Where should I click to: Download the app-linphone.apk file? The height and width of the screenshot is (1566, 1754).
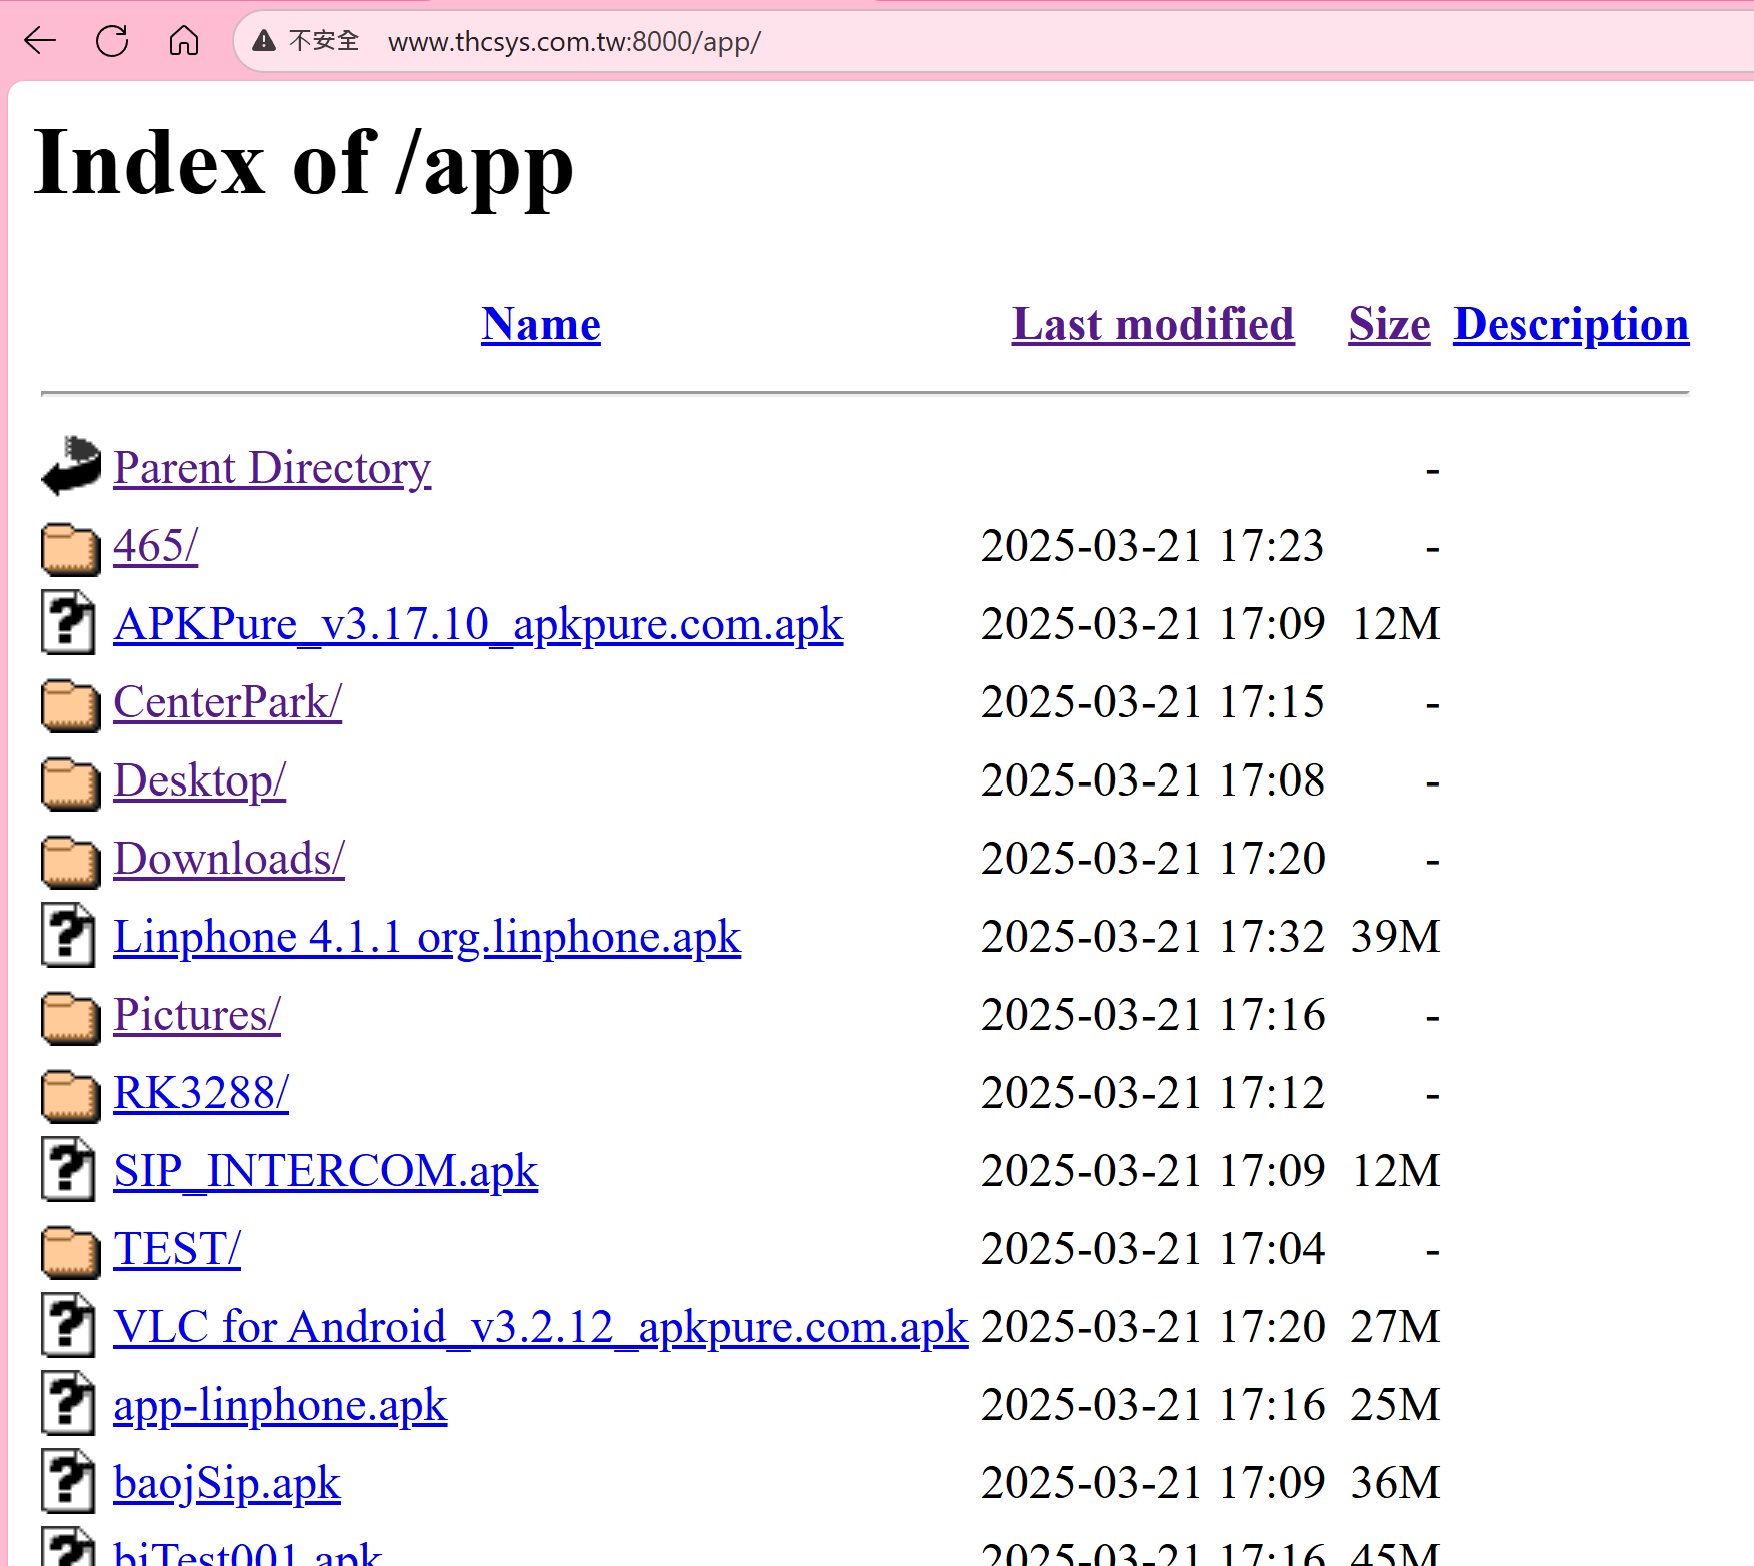[x=280, y=1405]
